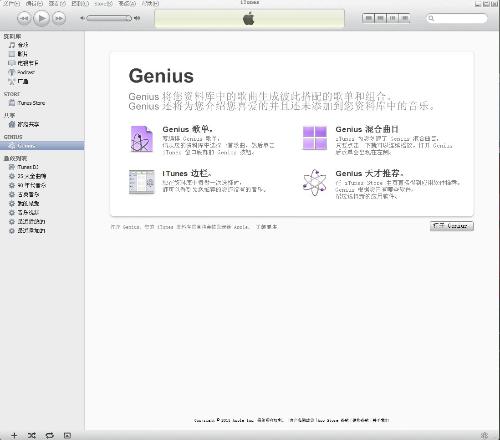Viewport: 500px width, 440px height.
Task: Click the Turn On Genius button
Action: (x=452, y=226)
